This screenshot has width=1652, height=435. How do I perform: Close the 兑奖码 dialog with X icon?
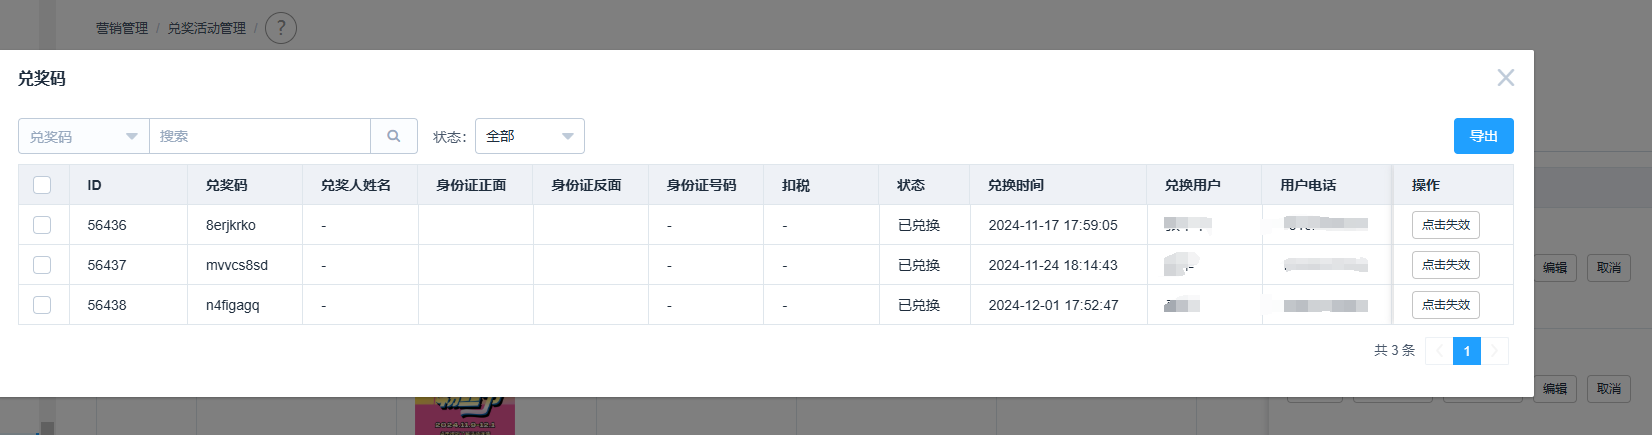click(x=1505, y=78)
